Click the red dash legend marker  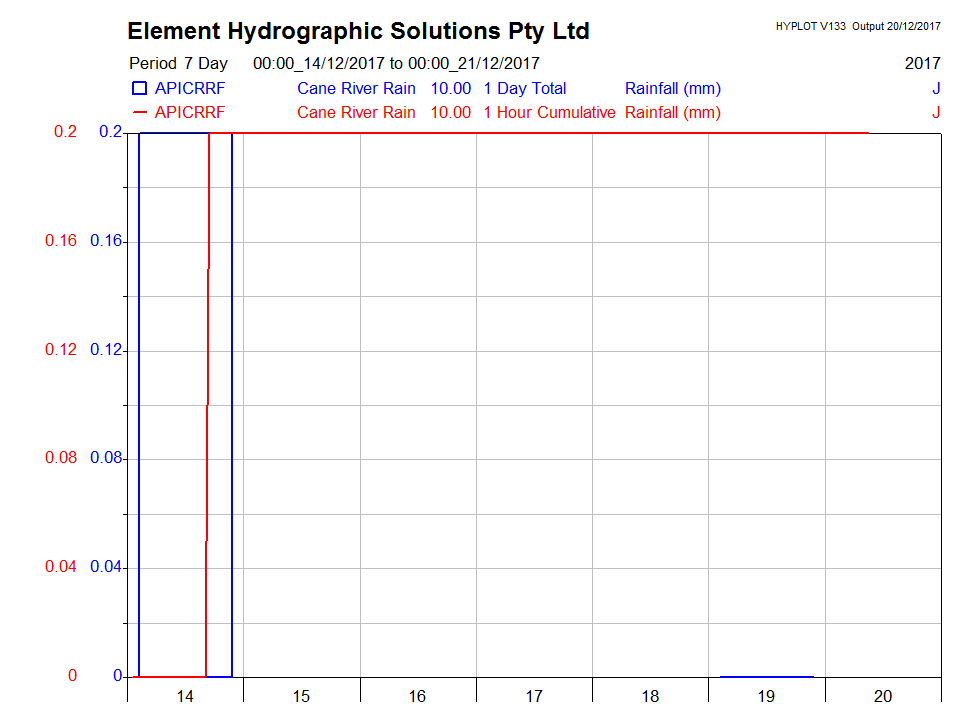[140, 112]
